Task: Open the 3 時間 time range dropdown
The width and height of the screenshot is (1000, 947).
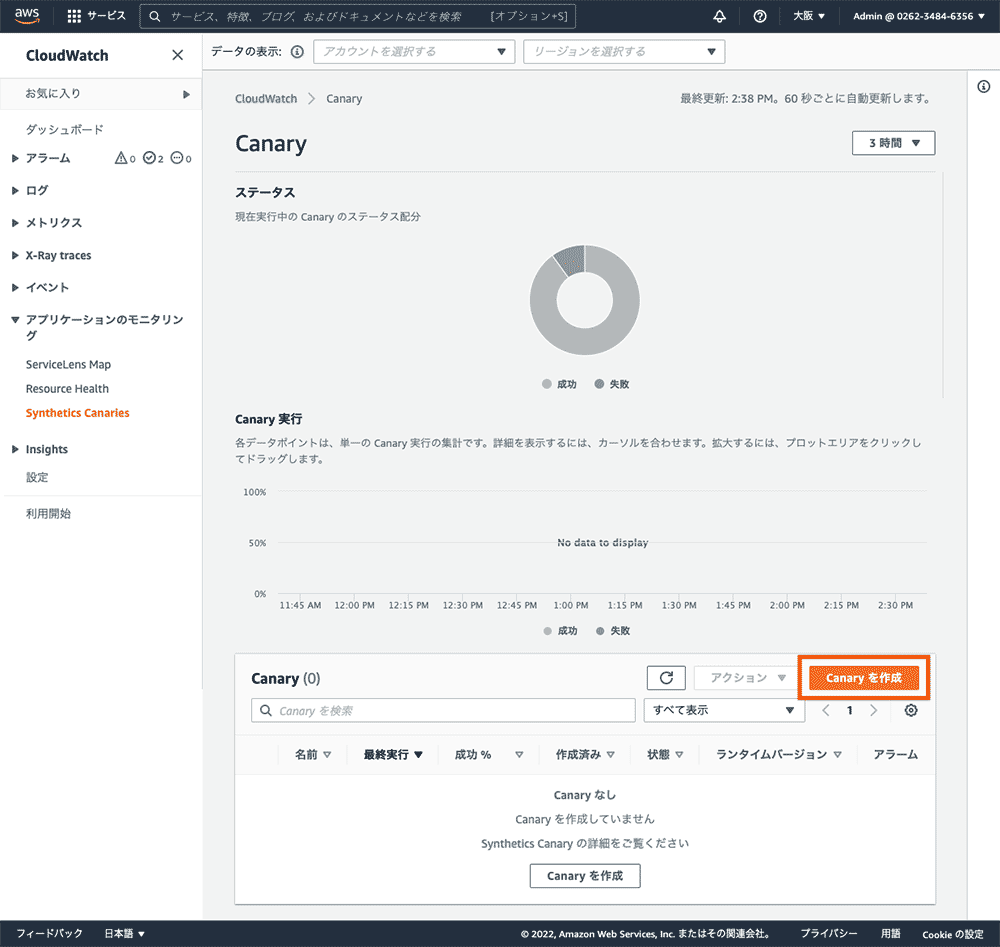Action: click(893, 143)
